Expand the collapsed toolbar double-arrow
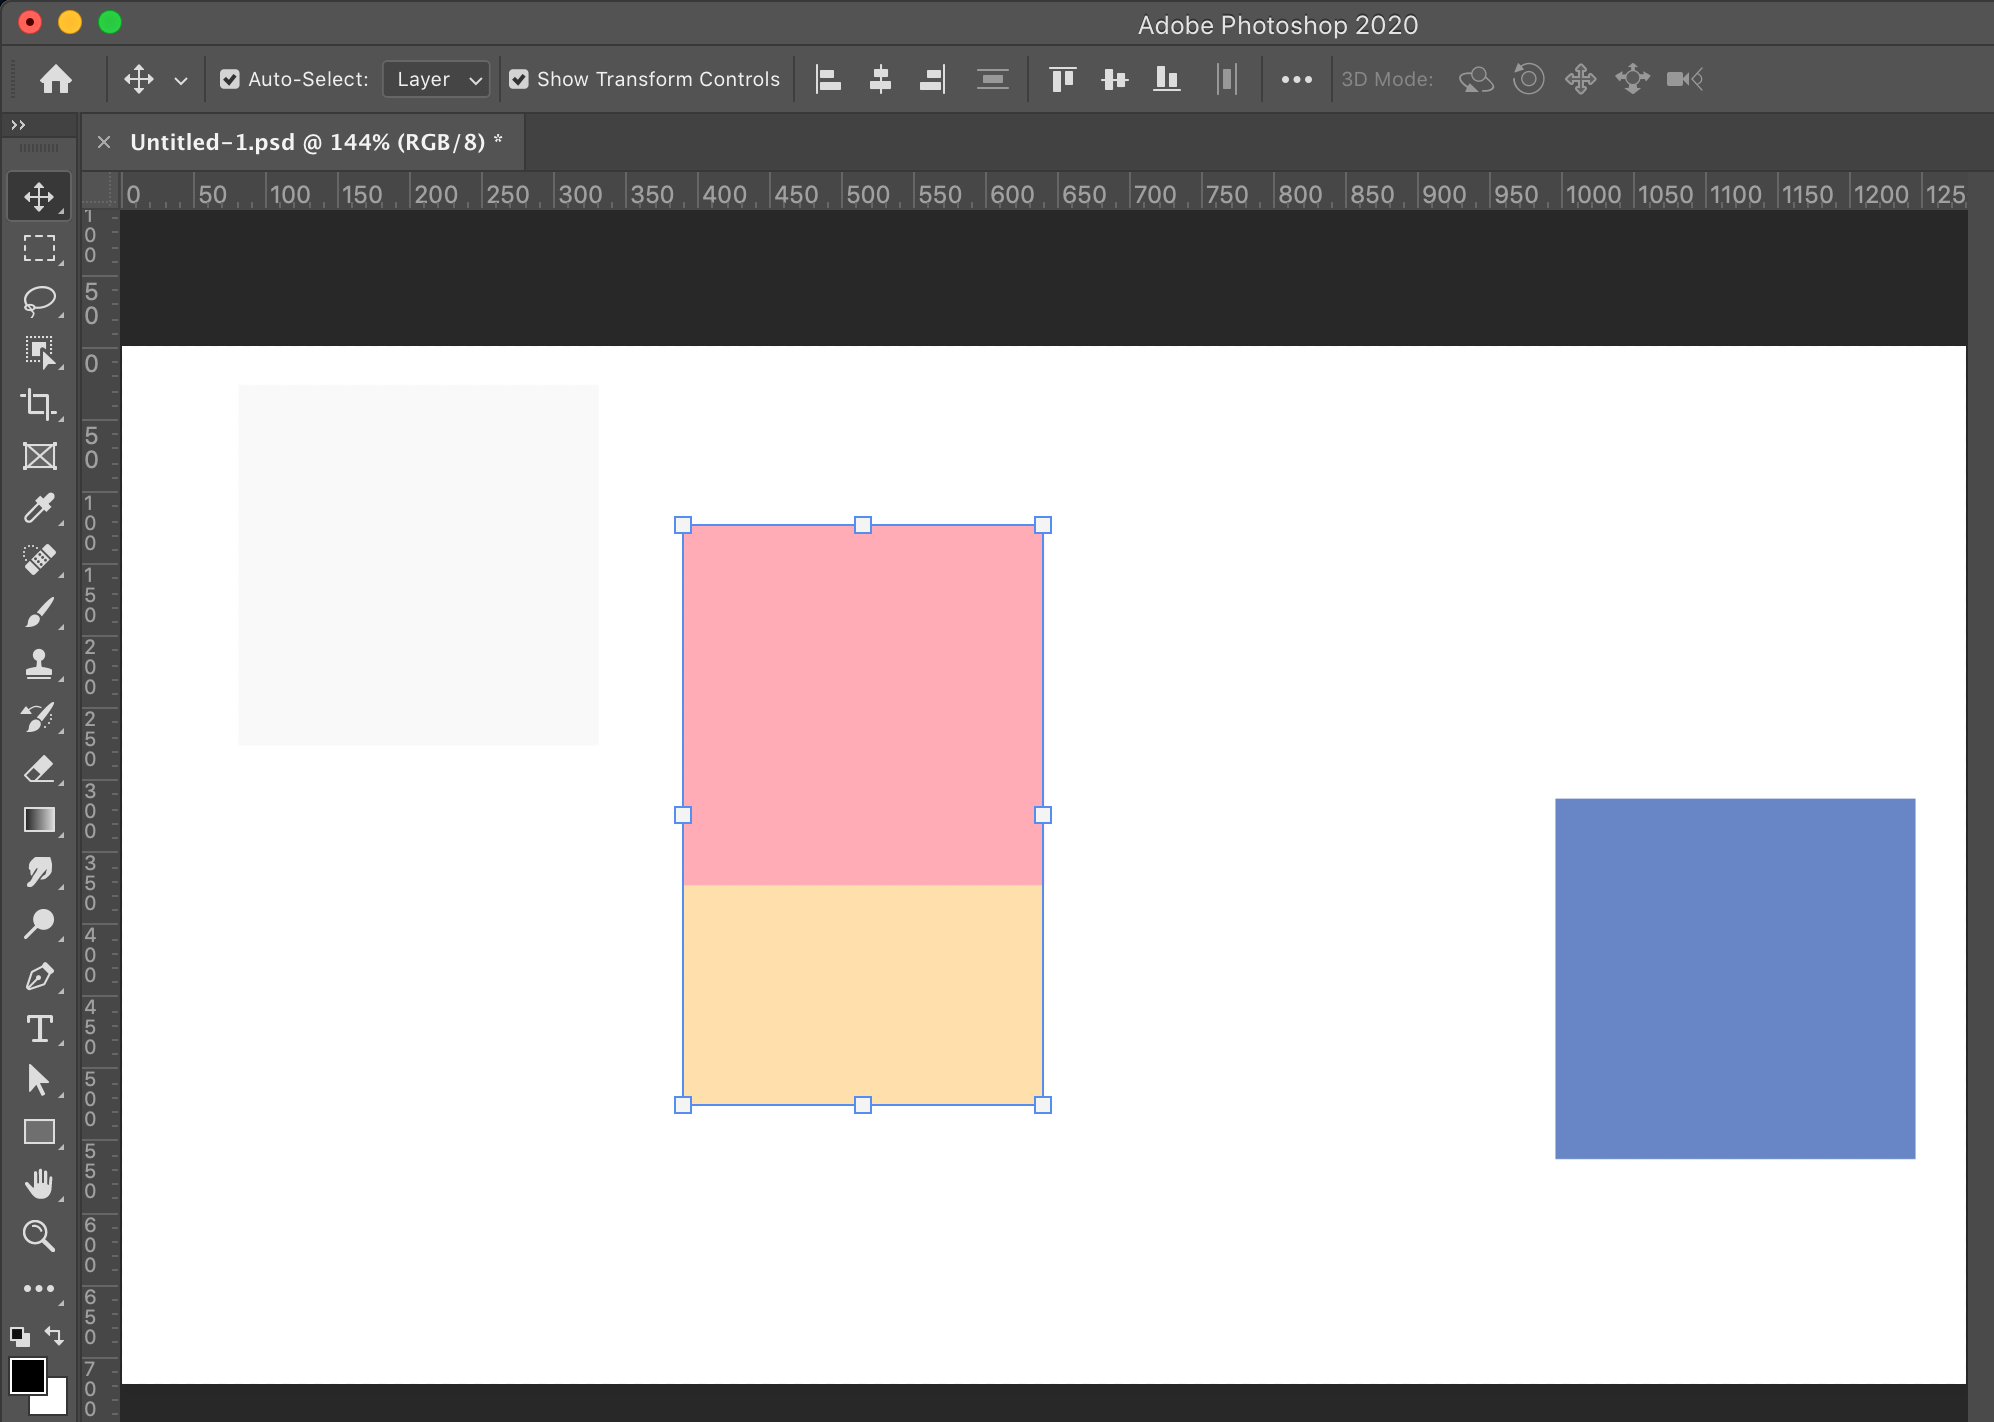 [x=18, y=125]
